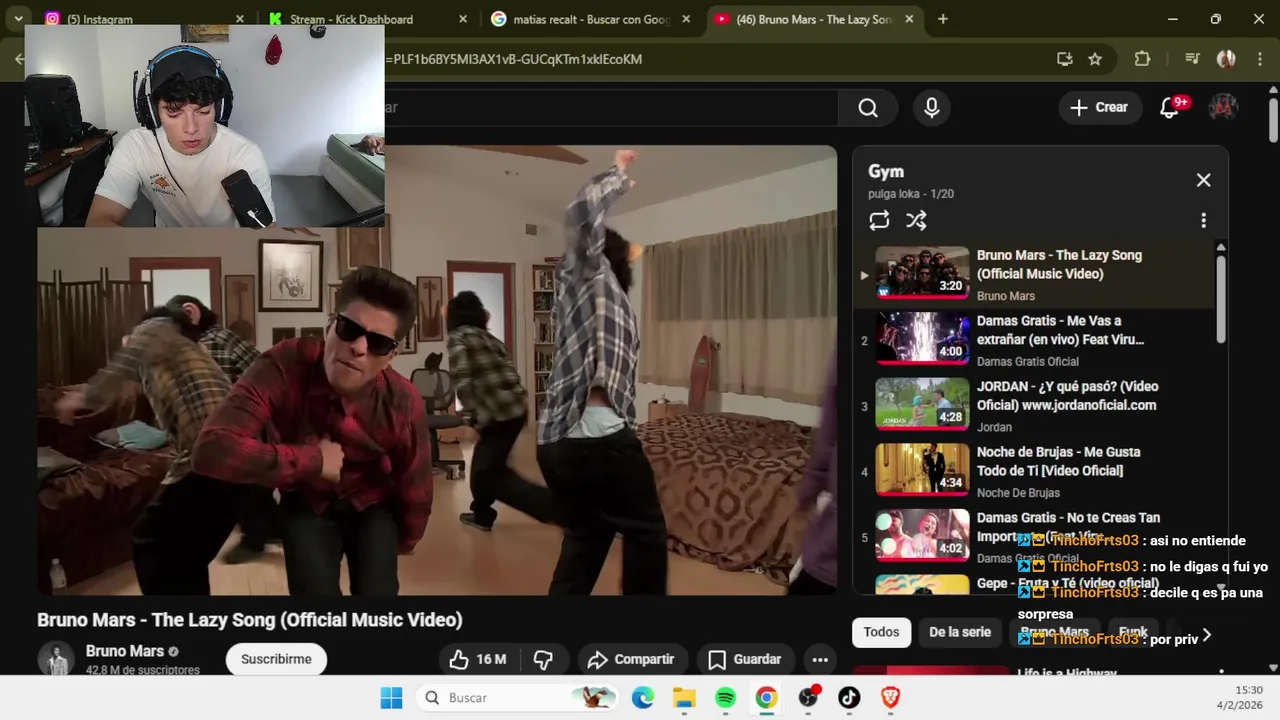
Task: Click the YouTube search magnifier button
Action: tap(868, 108)
